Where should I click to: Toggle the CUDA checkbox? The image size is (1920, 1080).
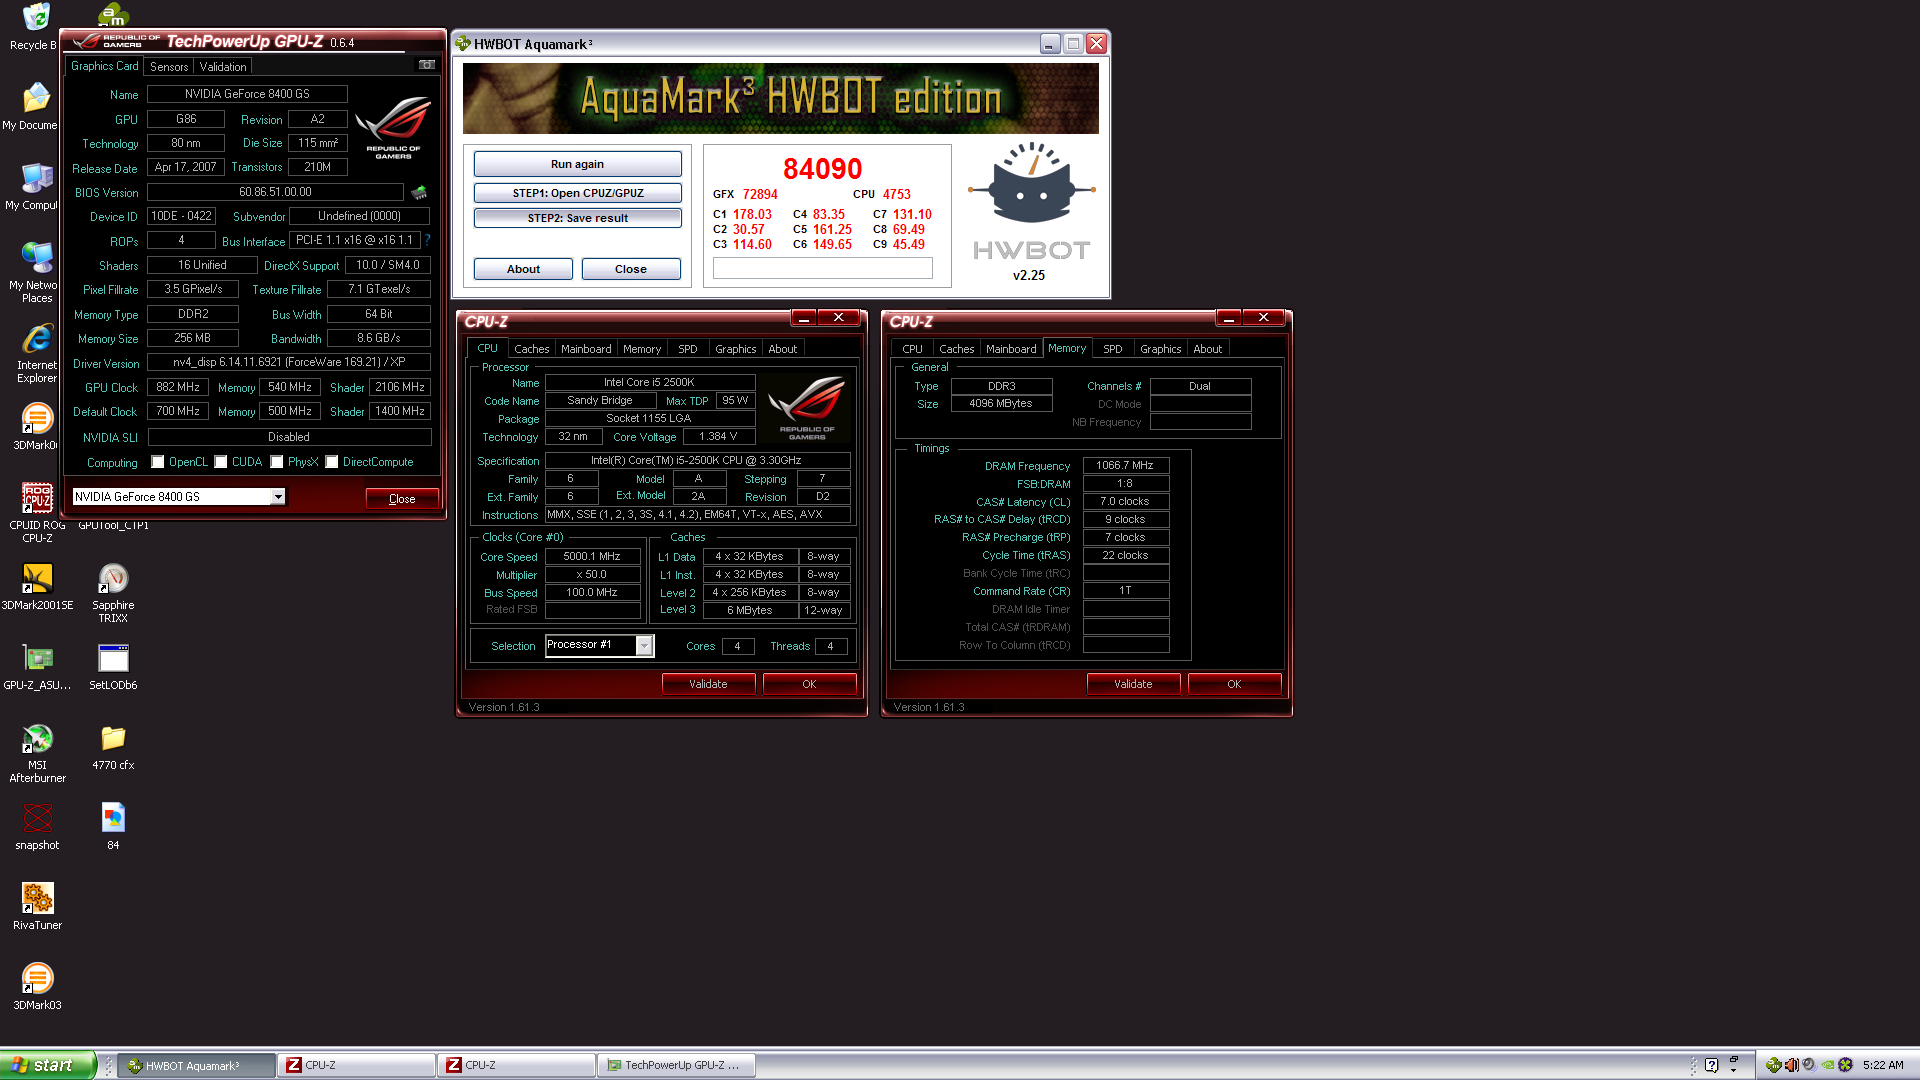[221, 462]
